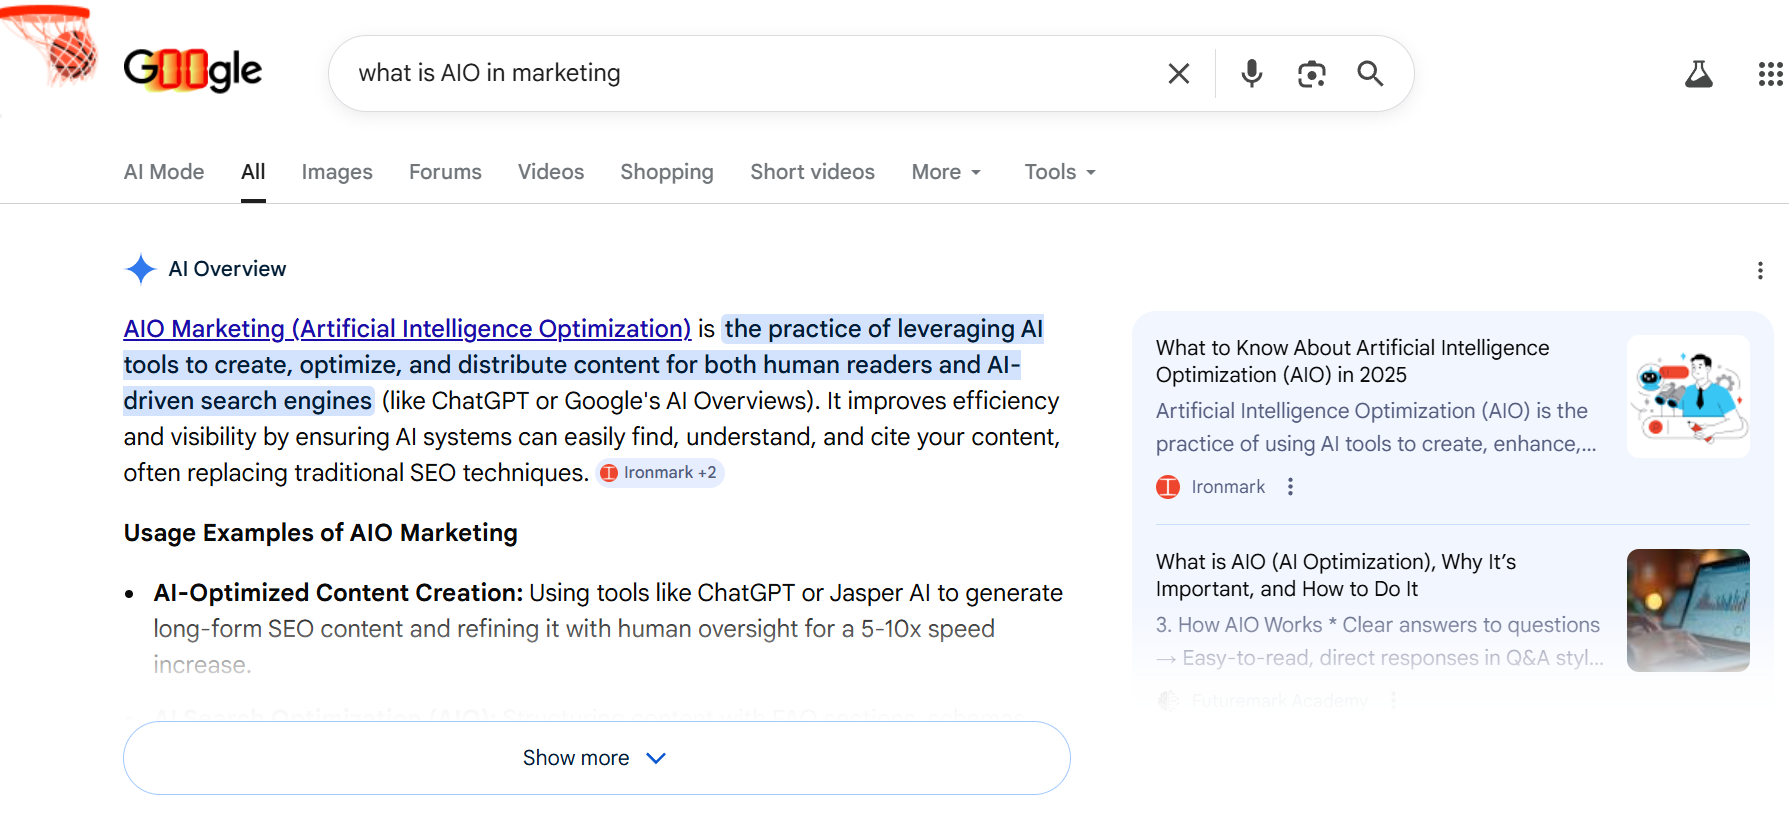Open 'What is AIO (AI Optimization)' article
The width and height of the screenshot is (1789, 826).
(1336, 575)
